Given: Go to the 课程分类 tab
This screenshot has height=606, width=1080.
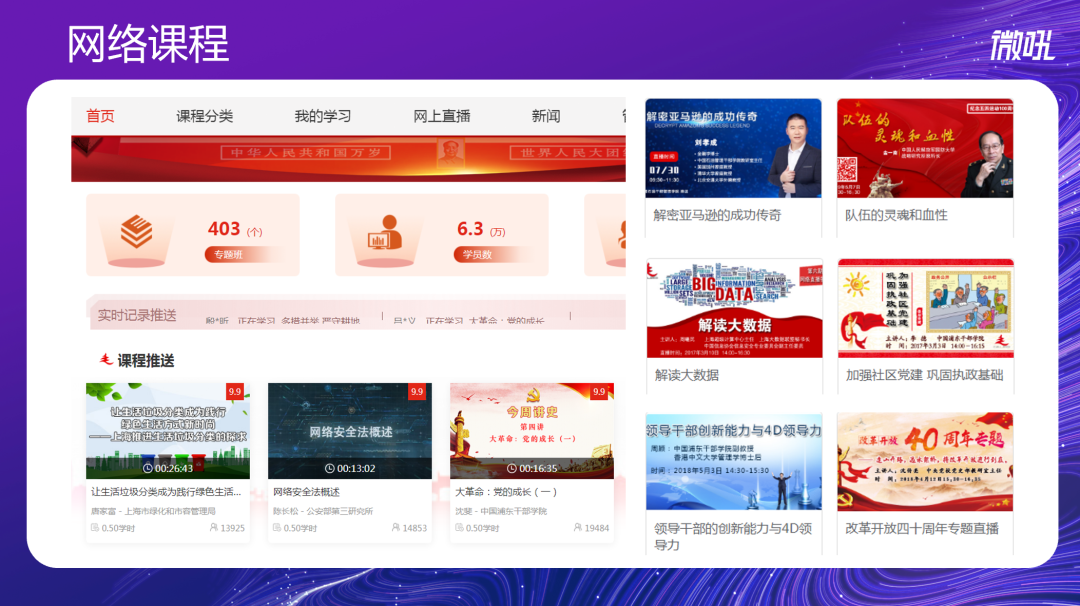Looking at the screenshot, I should pyautogui.click(x=205, y=116).
